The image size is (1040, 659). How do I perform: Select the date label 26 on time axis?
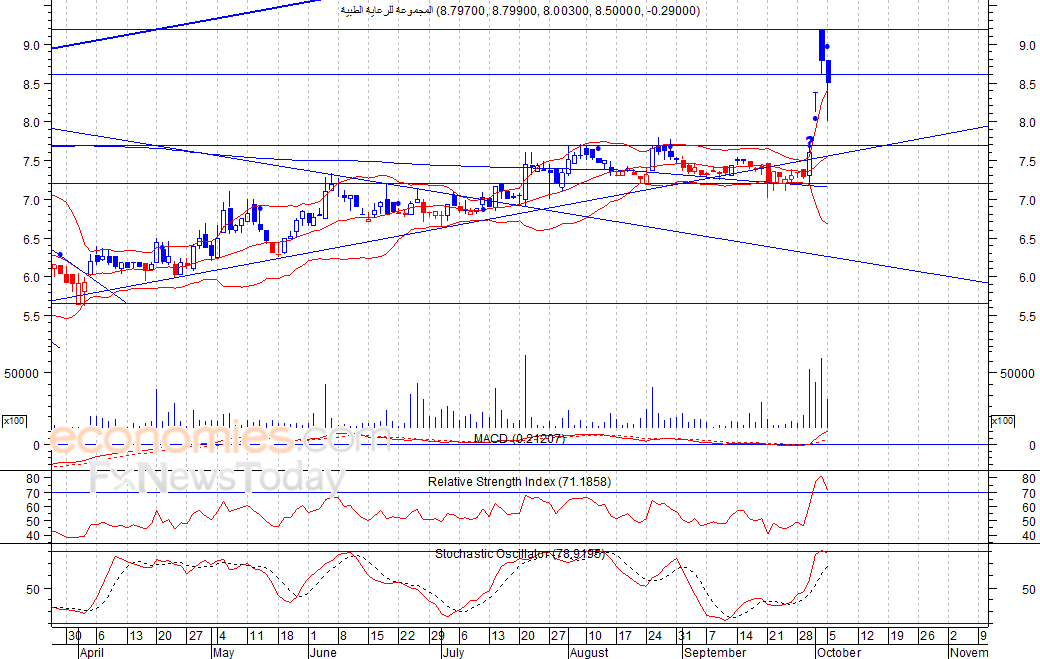coord(927,636)
